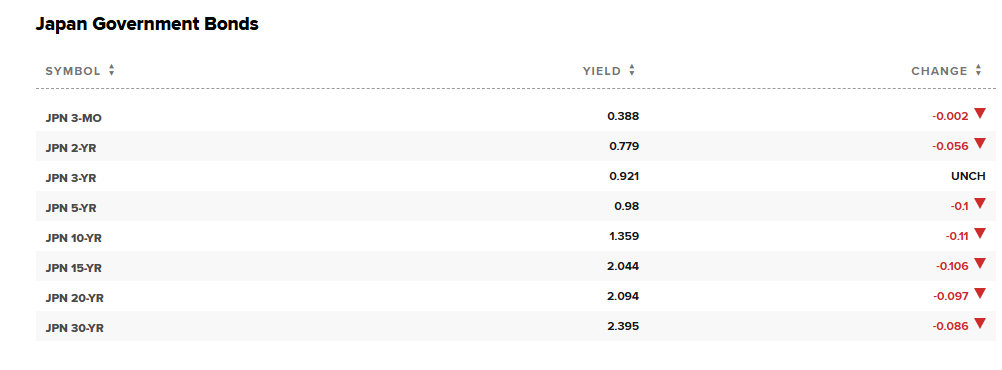Click red down arrow for JPN 2-YR
Image resolution: width=1002 pixels, height=370 pixels.
click(980, 144)
